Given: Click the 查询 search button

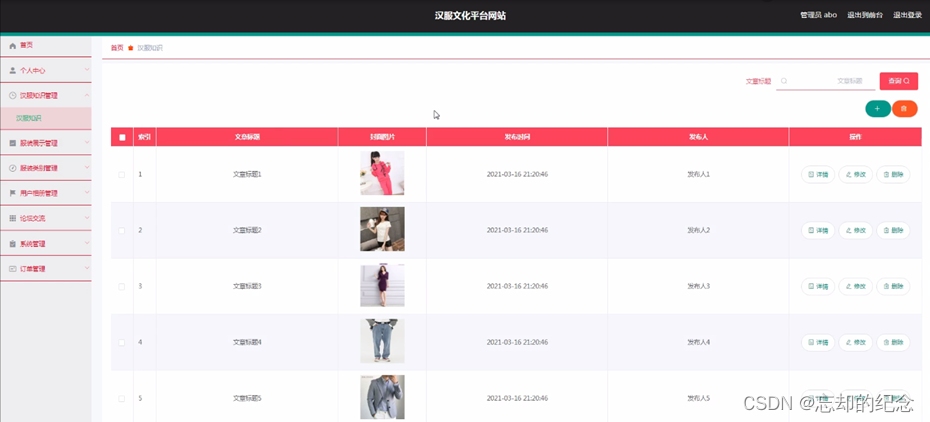Looking at the screenshot, I should coord(899,81).
